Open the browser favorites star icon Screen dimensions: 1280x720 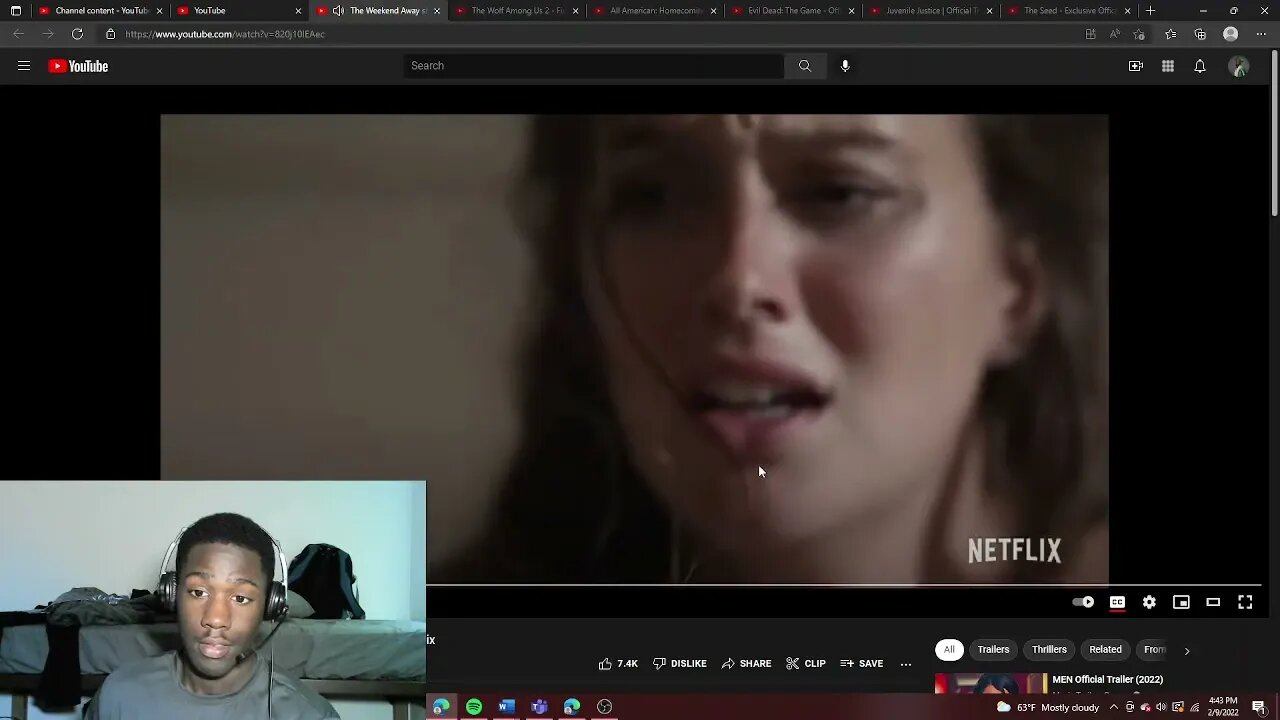point(1171,34)
